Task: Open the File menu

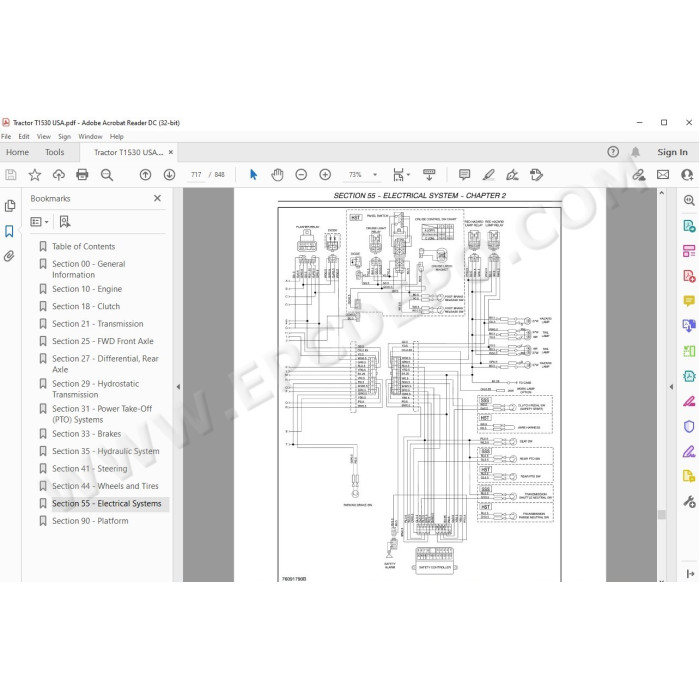Action: (x=6, y=137)
